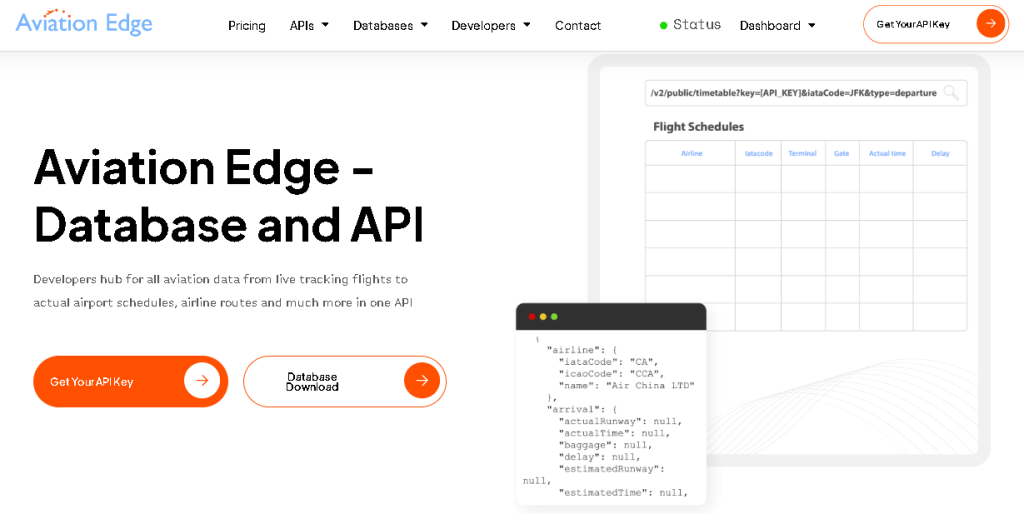Click the timetable URL search field
The image size is (1024, 514).
[x=806, y=93]
